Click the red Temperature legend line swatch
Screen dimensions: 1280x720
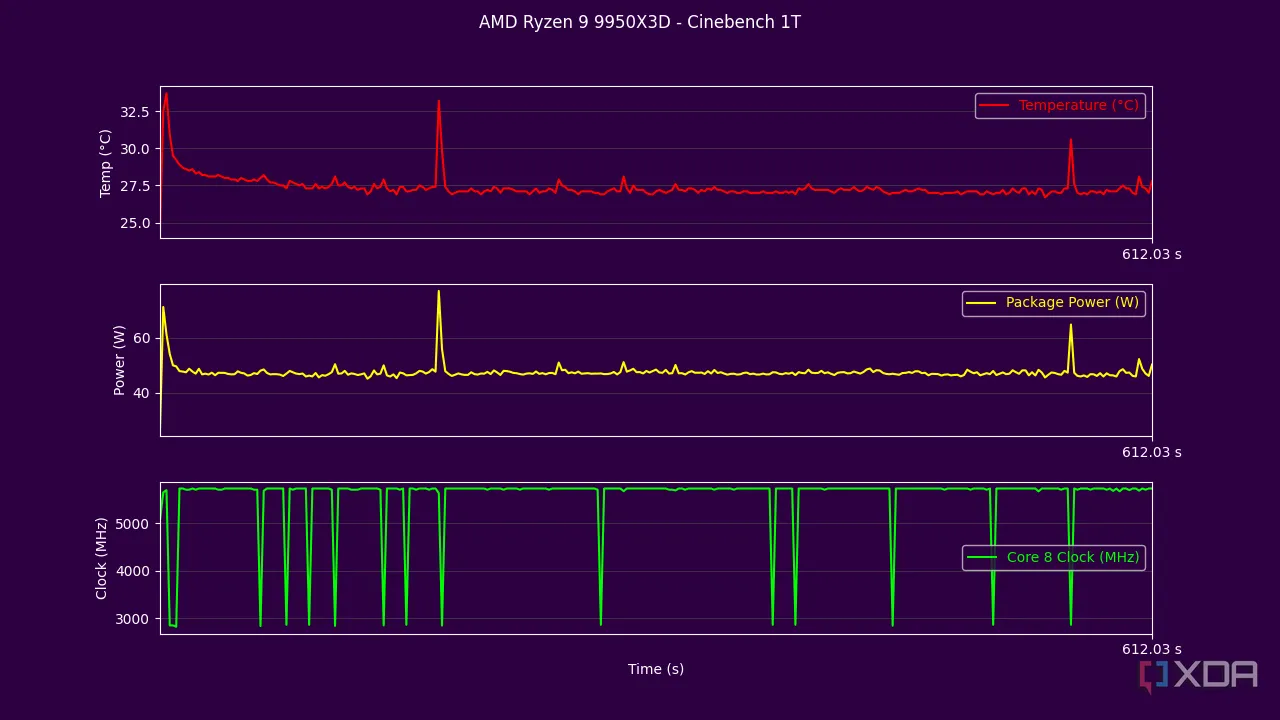pyautogui.click(x=994, y=105)
